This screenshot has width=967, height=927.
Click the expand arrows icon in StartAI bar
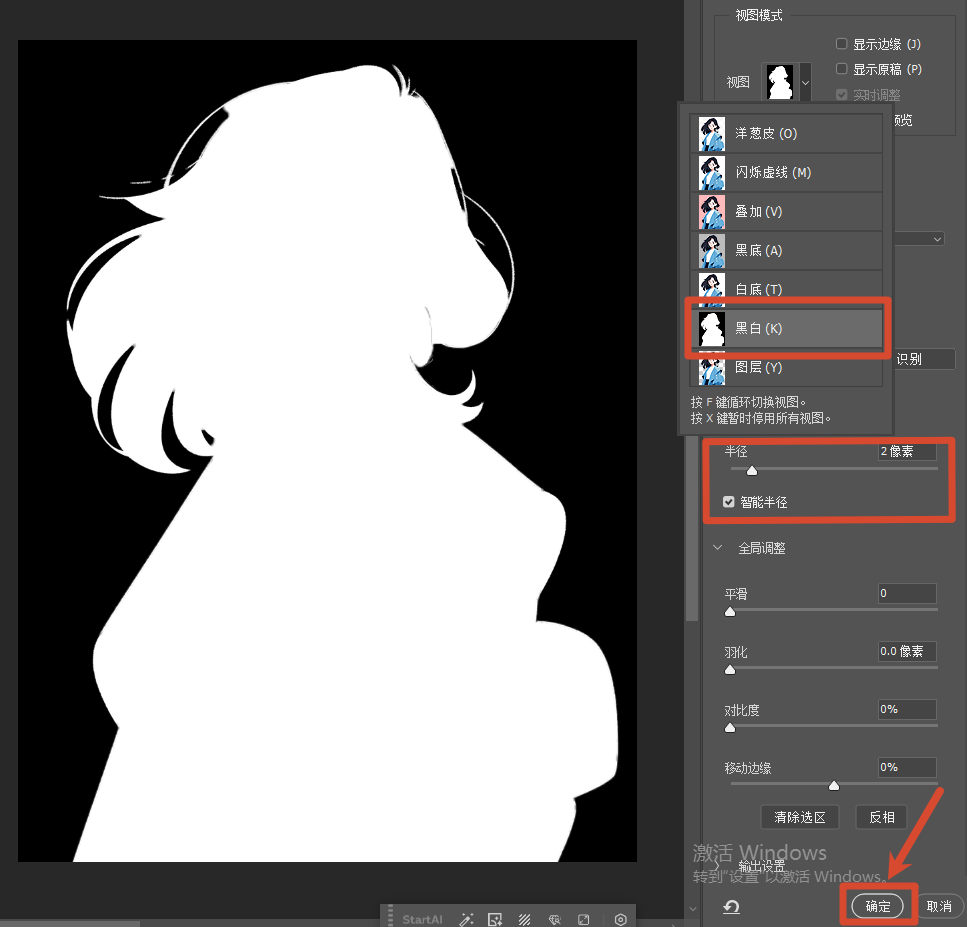[x=584, y=919]
